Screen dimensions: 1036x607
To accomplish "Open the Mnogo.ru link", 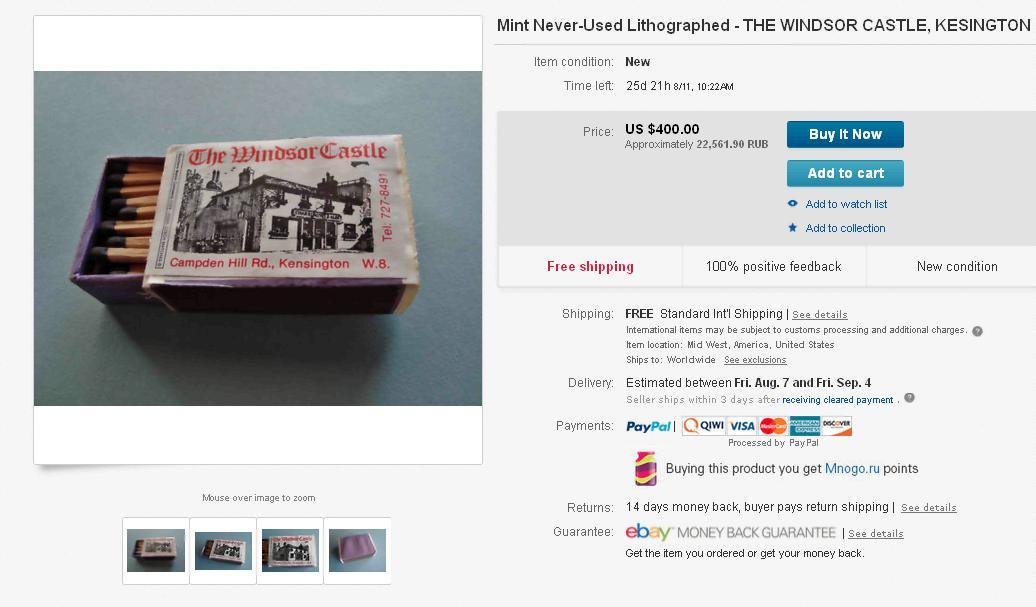I will [852, 468].
